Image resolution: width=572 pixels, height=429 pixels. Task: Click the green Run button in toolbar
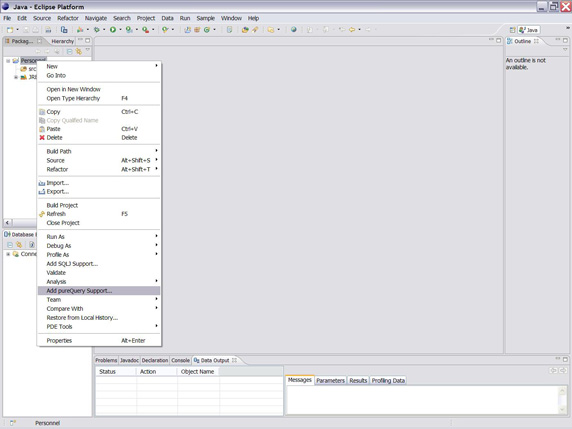(x=113, y=30)
